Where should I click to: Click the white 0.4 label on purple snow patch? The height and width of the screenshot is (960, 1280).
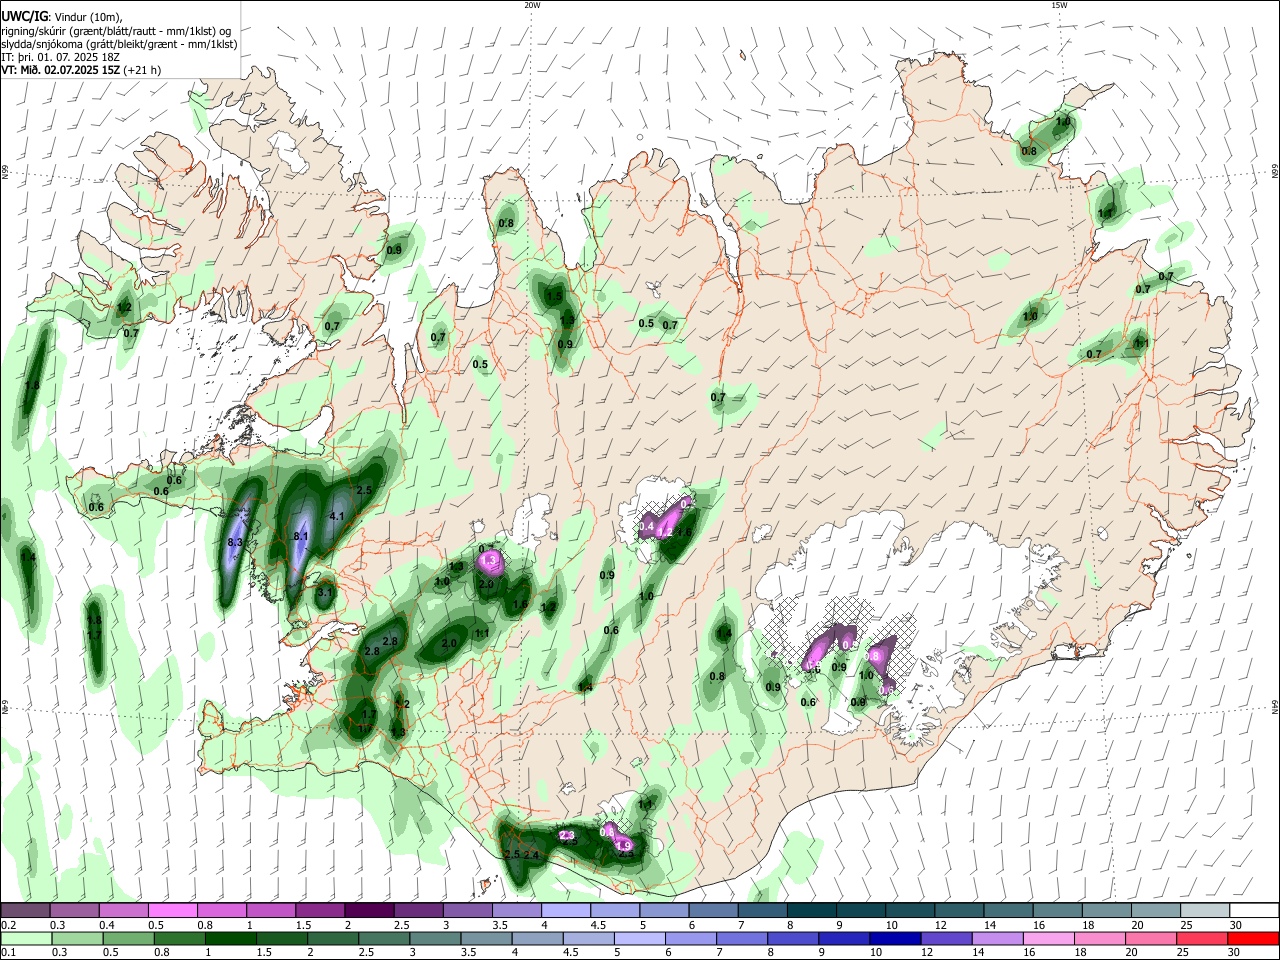click(646, 526)
